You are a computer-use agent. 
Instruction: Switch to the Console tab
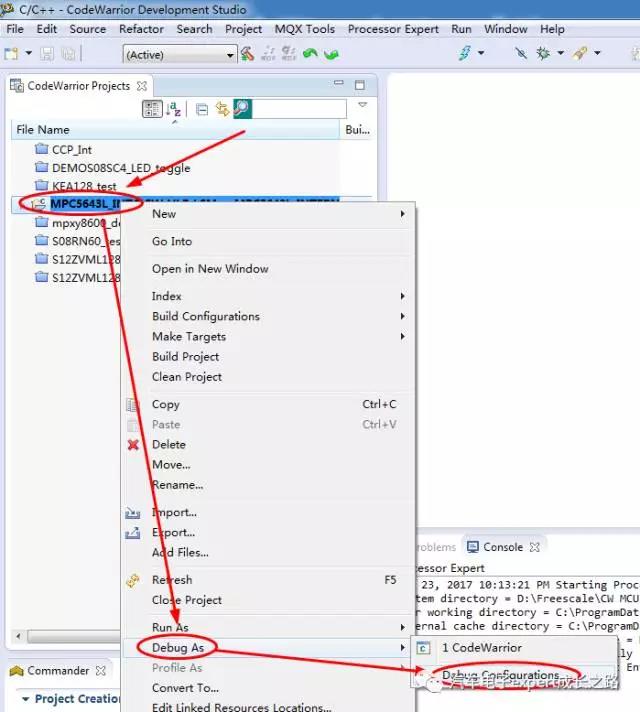pyautogui.click(x=503, y=547)
